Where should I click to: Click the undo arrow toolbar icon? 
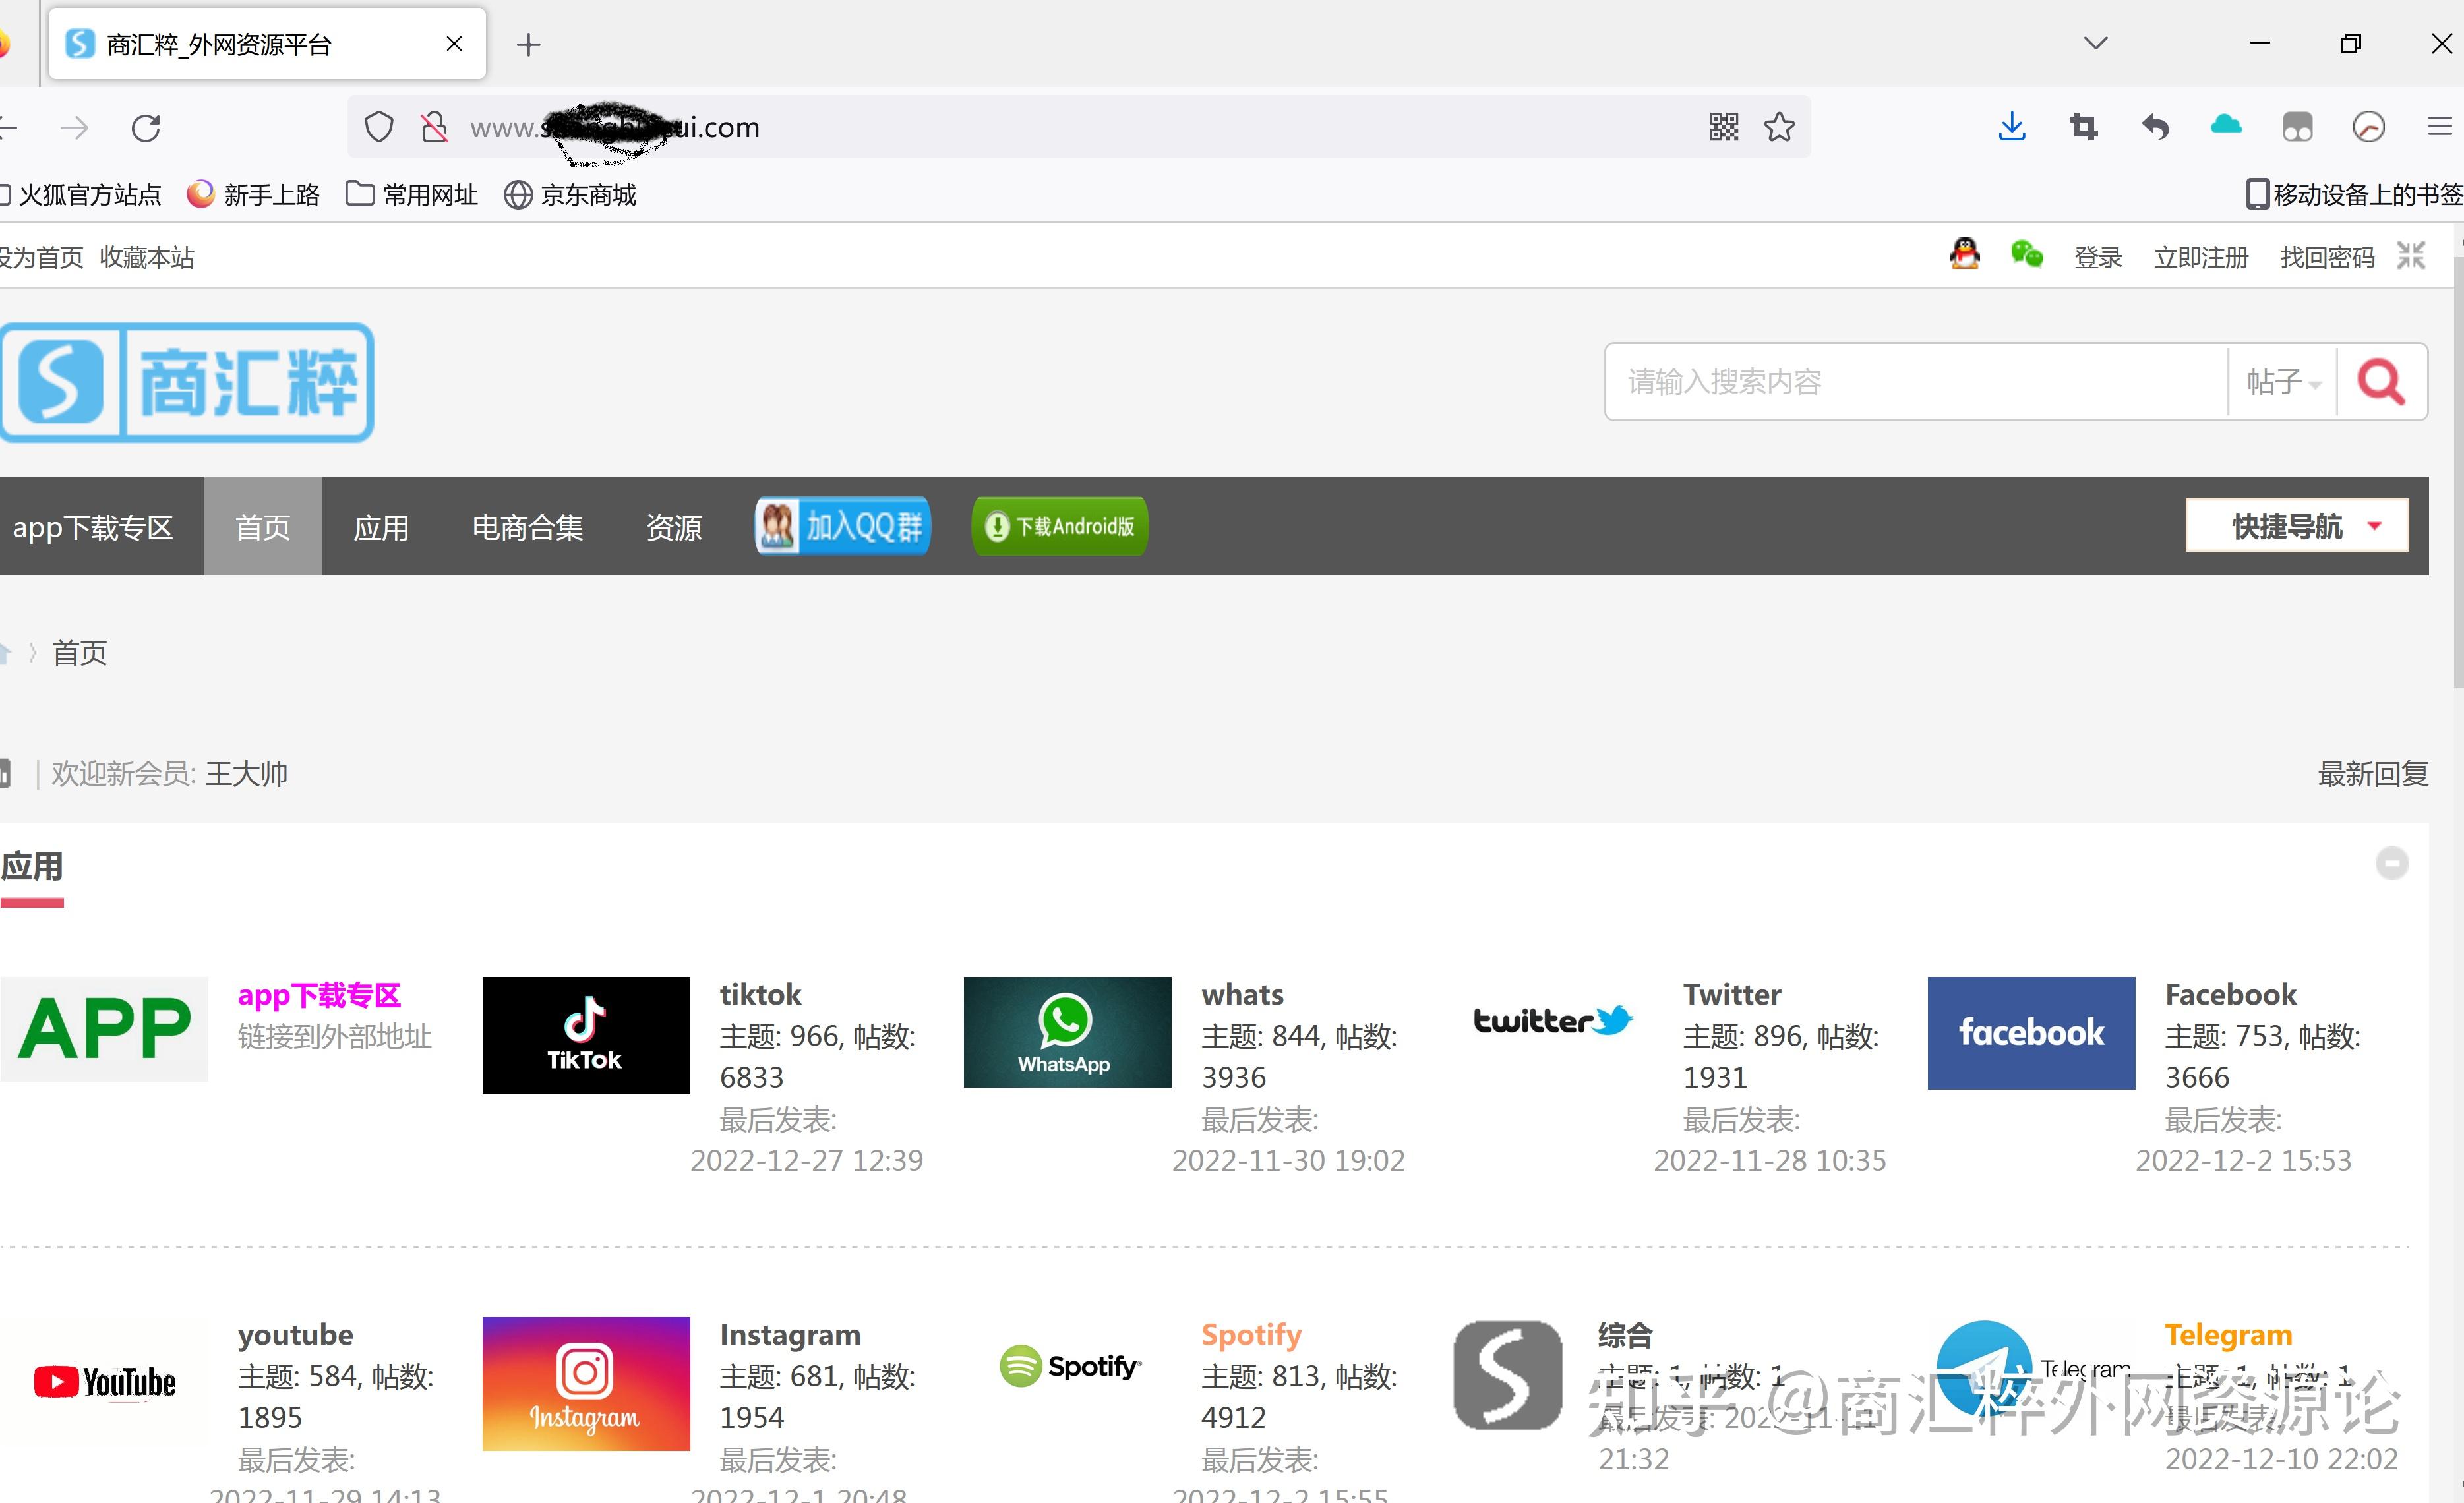[2155, 127]
